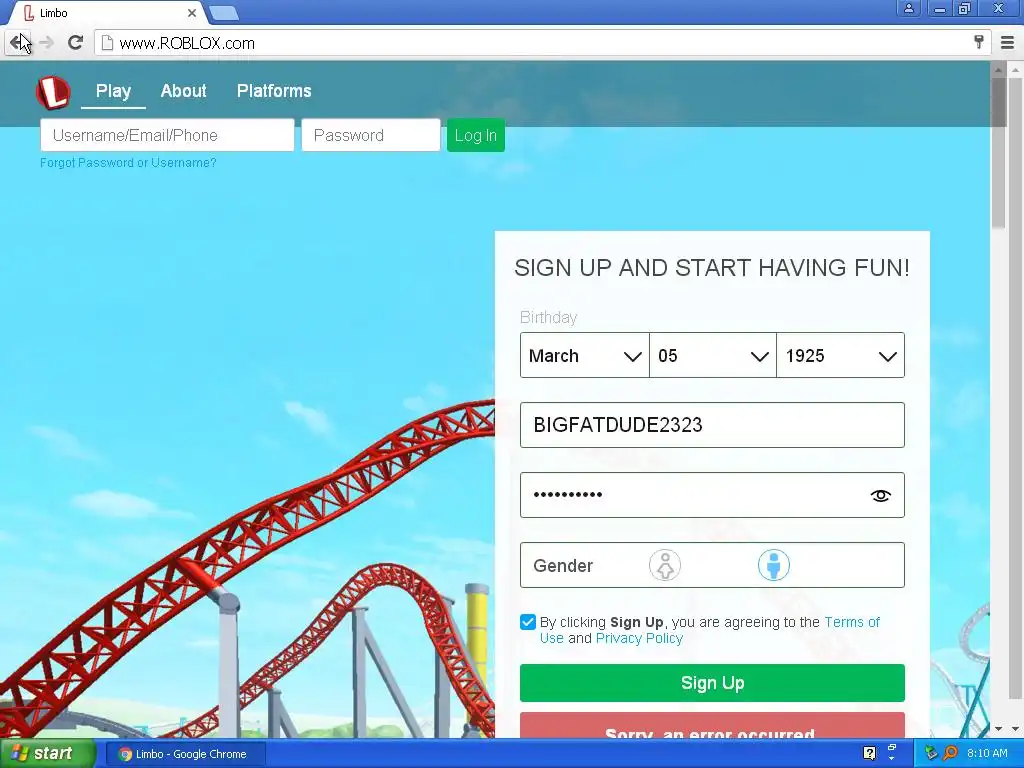Open the Windows start menu
The image size is (1024, 768).
pyautogui.click(x=46, y=754)
